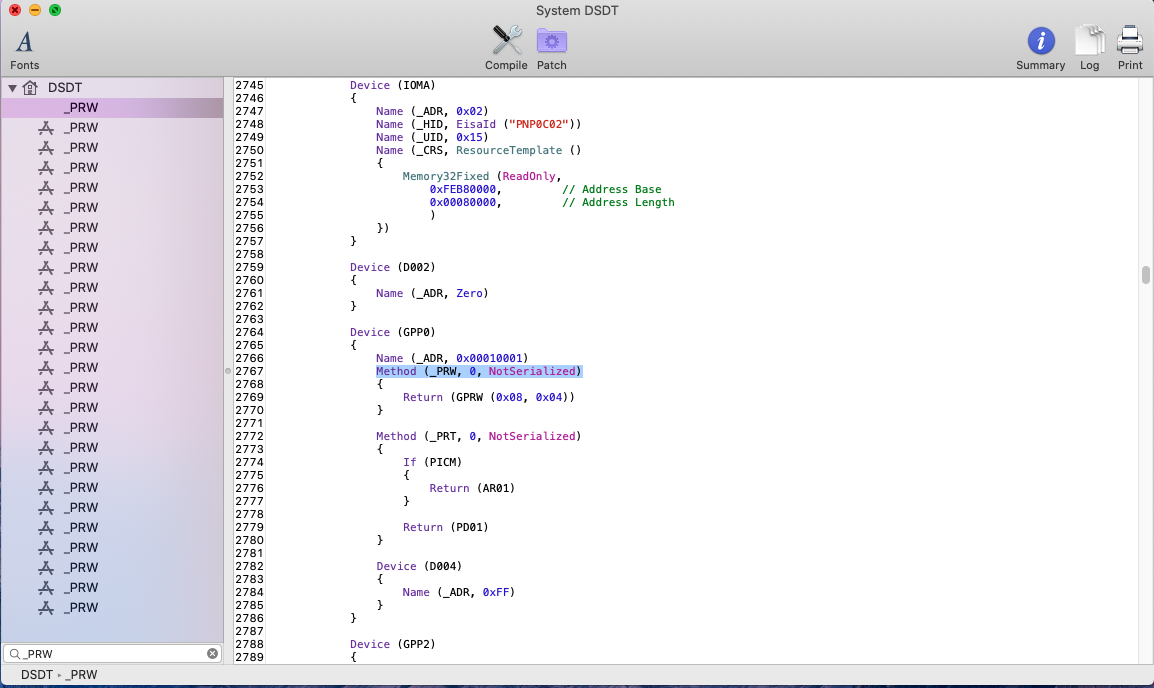Click the search magnifier icon
1154x688 pixels.
14,654
